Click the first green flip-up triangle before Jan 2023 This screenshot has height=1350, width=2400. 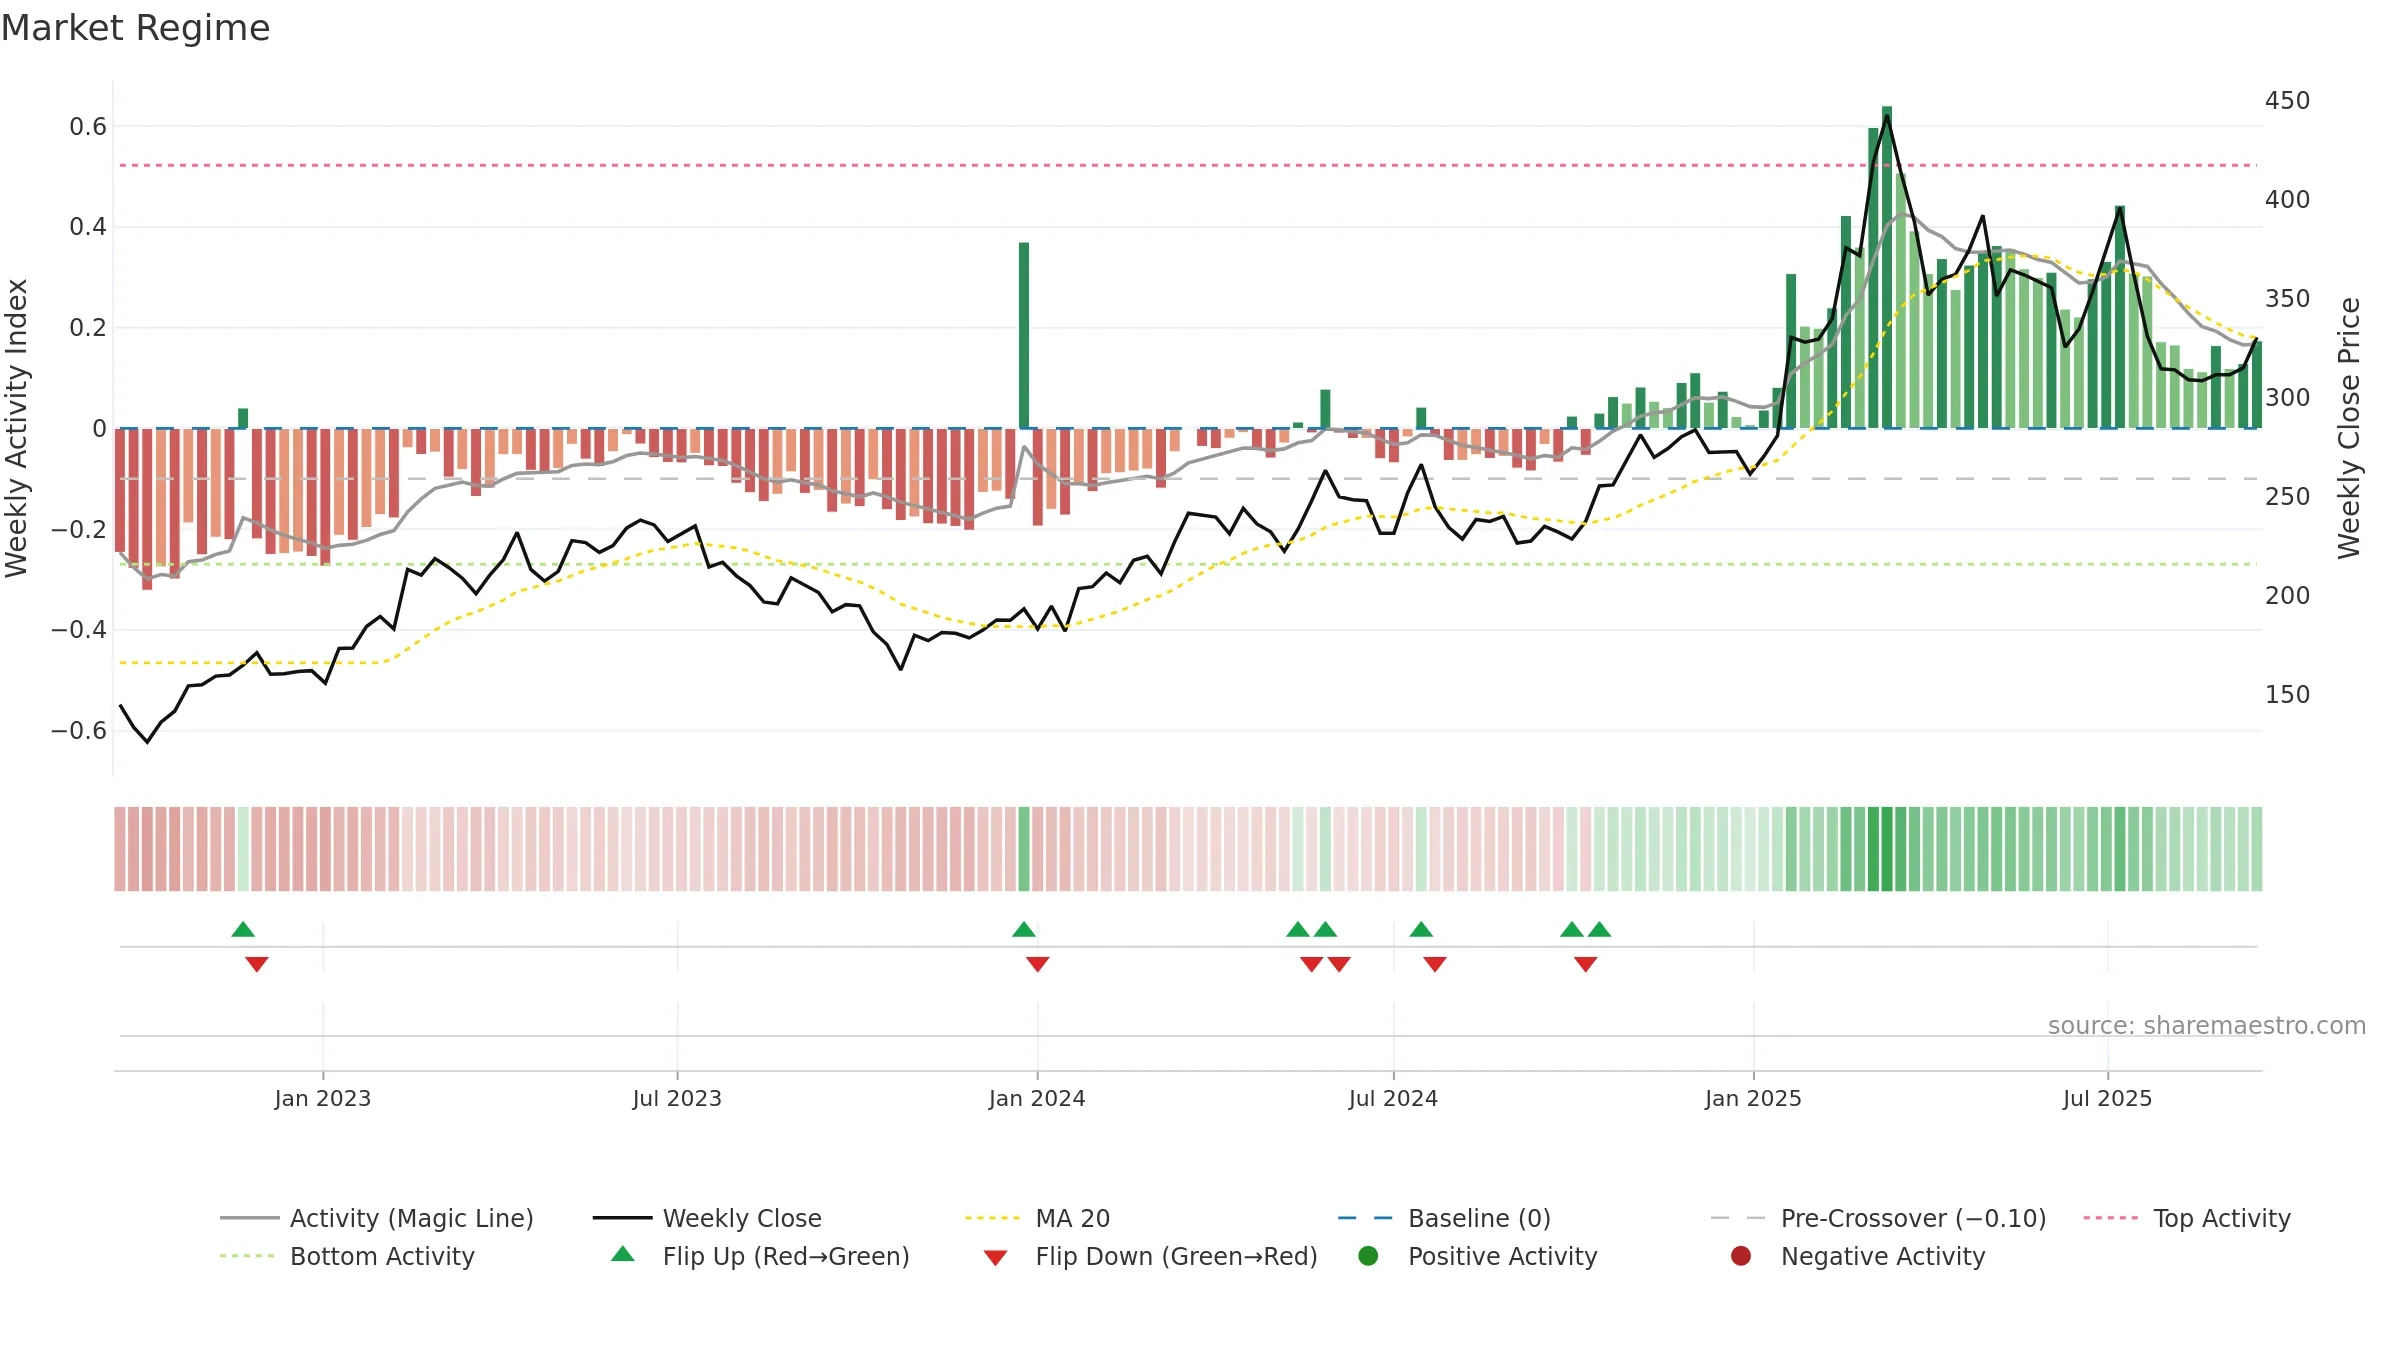click(x=243, y=929)
